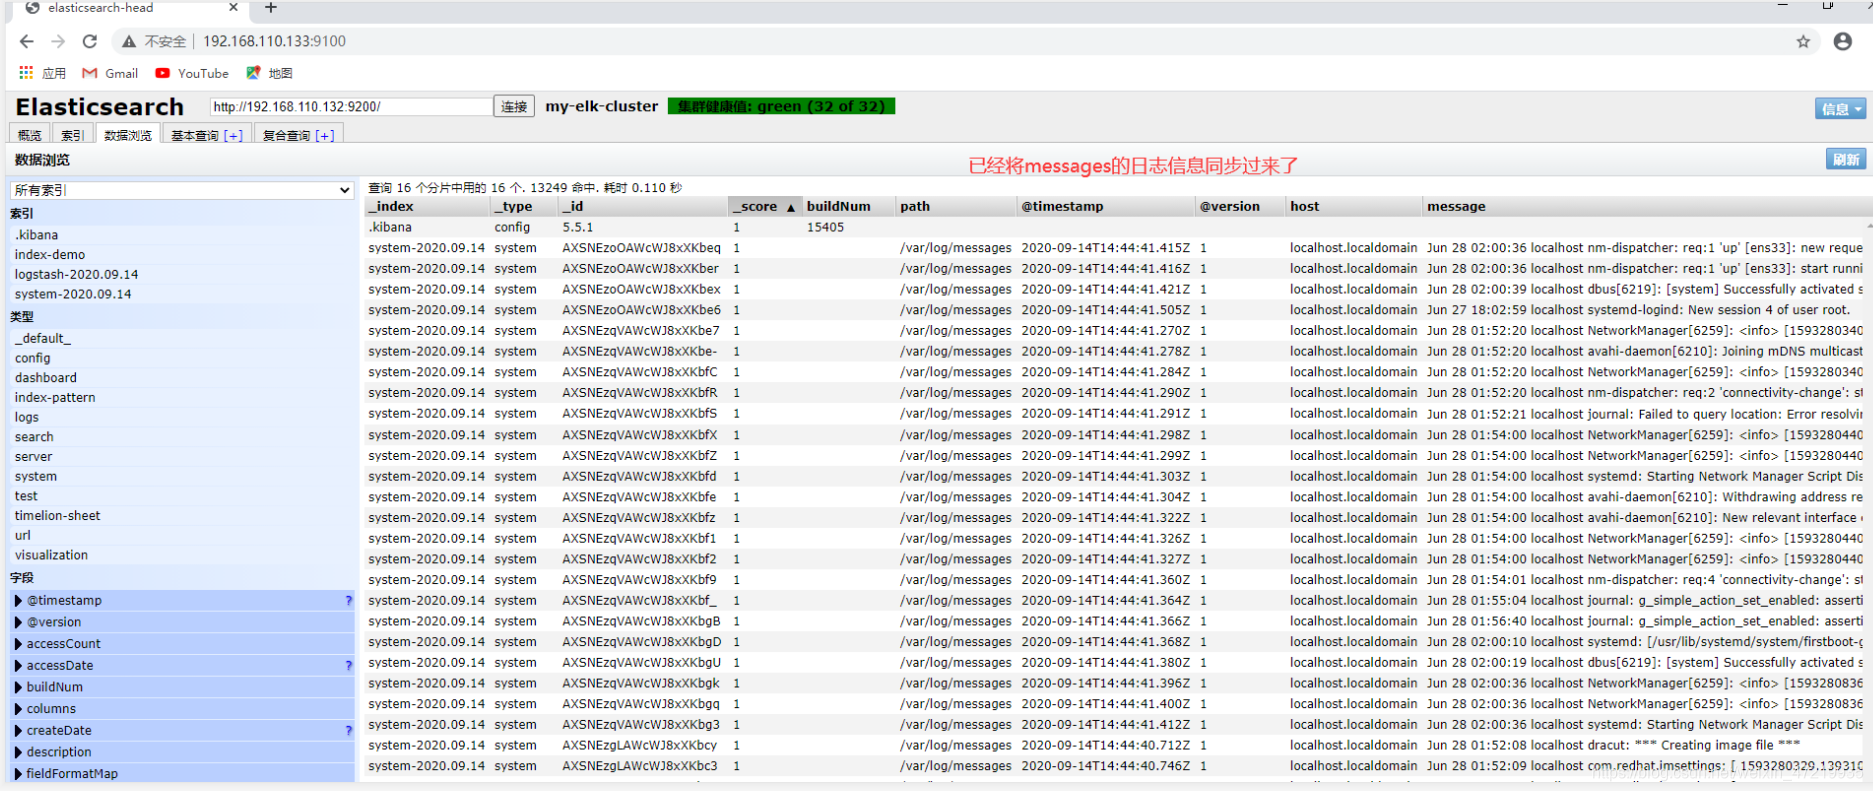This screenshot has height=791, width=1873.
Task: Open the apps grid bookmark
Action: 42,73
